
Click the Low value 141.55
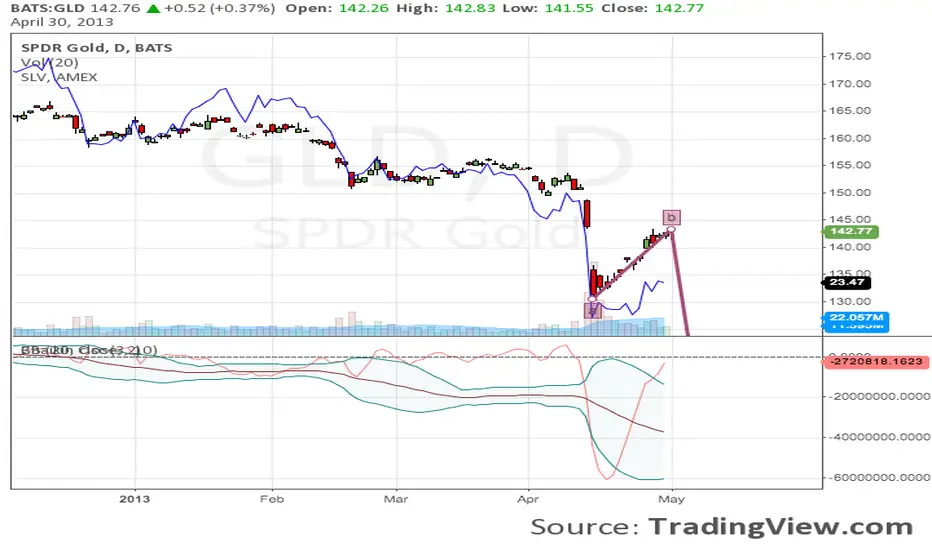(x=569, y=8)
